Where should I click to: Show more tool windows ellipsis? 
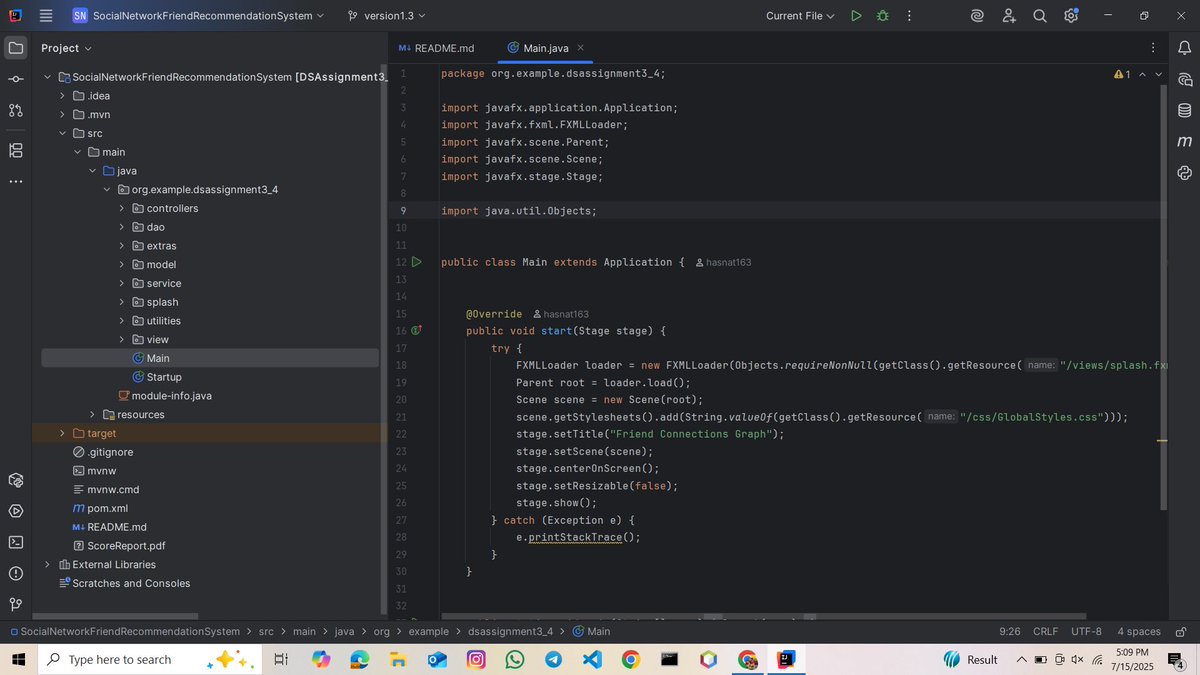pyautogui.click(x=16, y=182)
